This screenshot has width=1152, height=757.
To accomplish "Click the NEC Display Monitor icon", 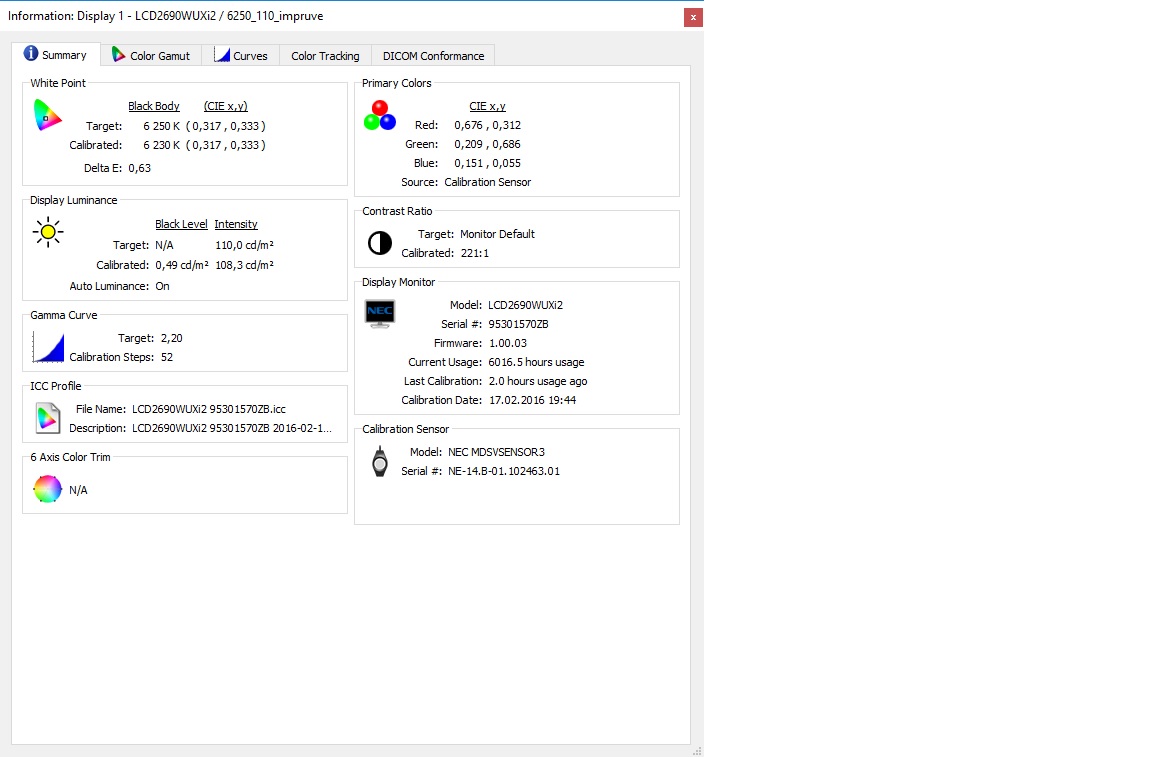I will coord(380,314).
